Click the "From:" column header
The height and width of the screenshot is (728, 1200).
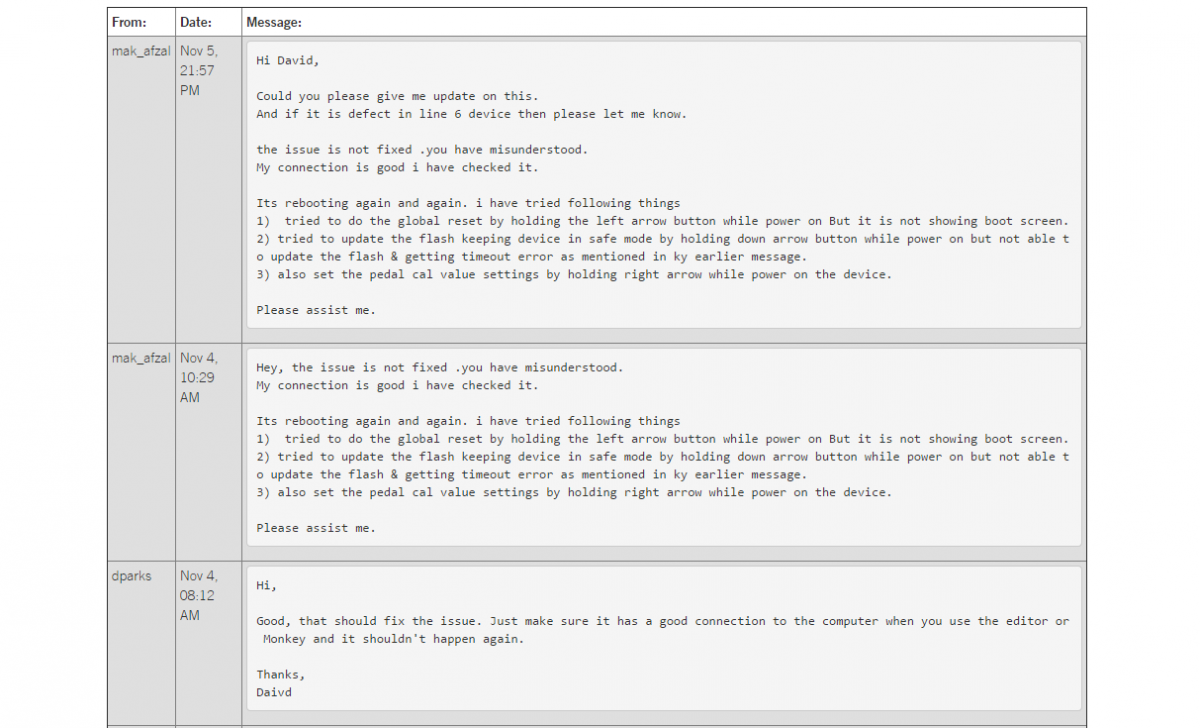point(129,22)
